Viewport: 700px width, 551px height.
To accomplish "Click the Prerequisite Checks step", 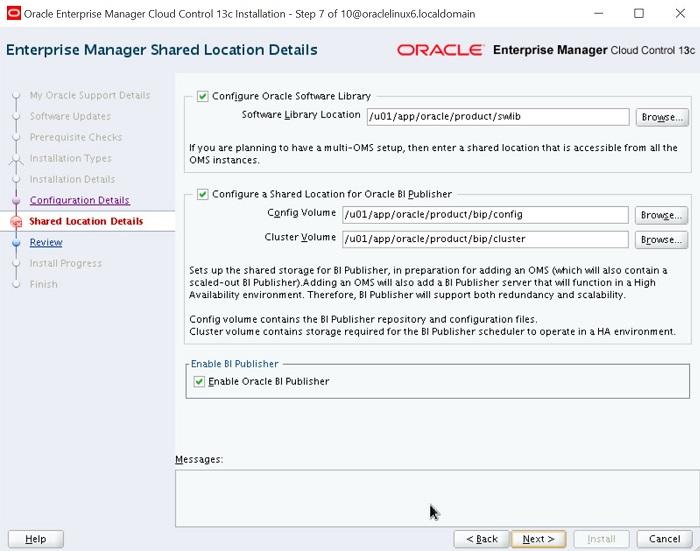I will (75, 138).
